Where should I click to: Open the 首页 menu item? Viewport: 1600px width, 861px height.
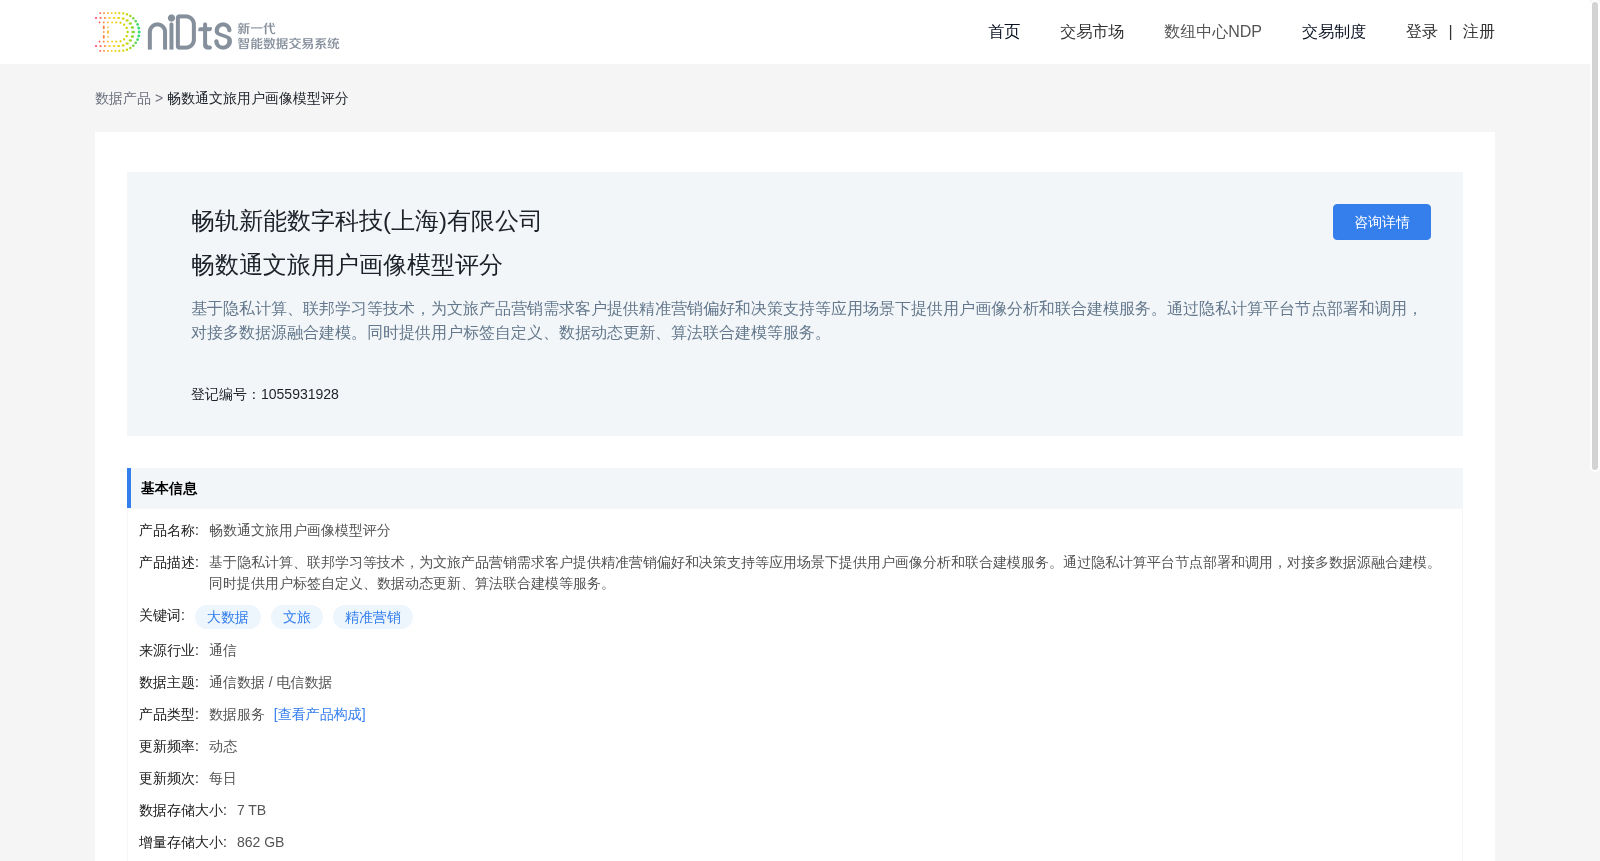(x=1004, y=32)
